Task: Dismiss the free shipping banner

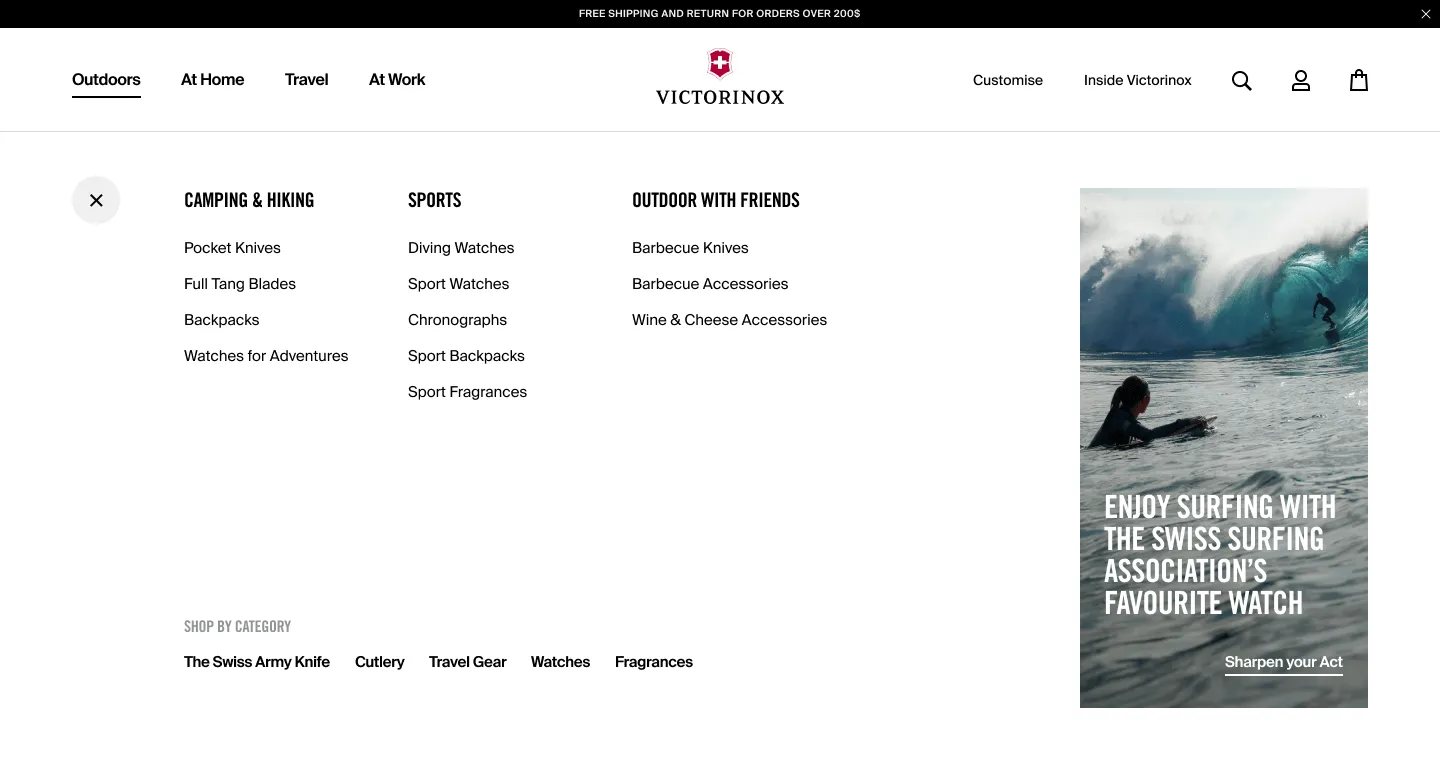Action: click(1425, 14)
